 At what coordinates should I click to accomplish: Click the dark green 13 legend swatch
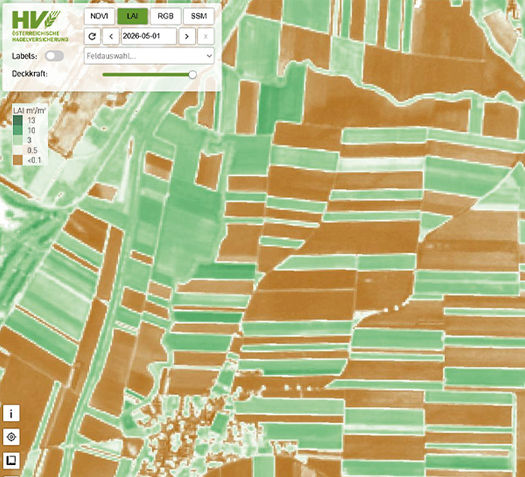18,120
